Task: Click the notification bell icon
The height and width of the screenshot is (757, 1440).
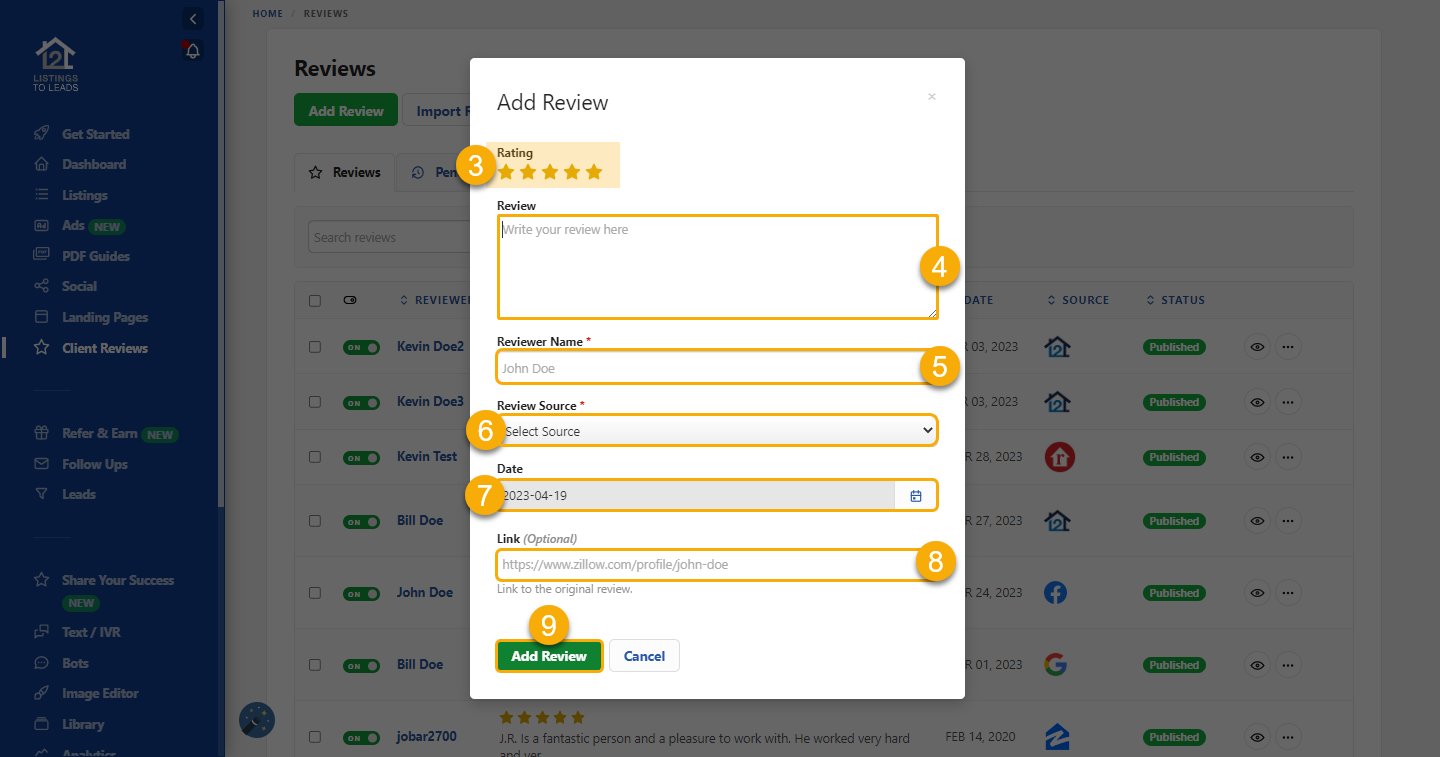Action: coord(192,50)
